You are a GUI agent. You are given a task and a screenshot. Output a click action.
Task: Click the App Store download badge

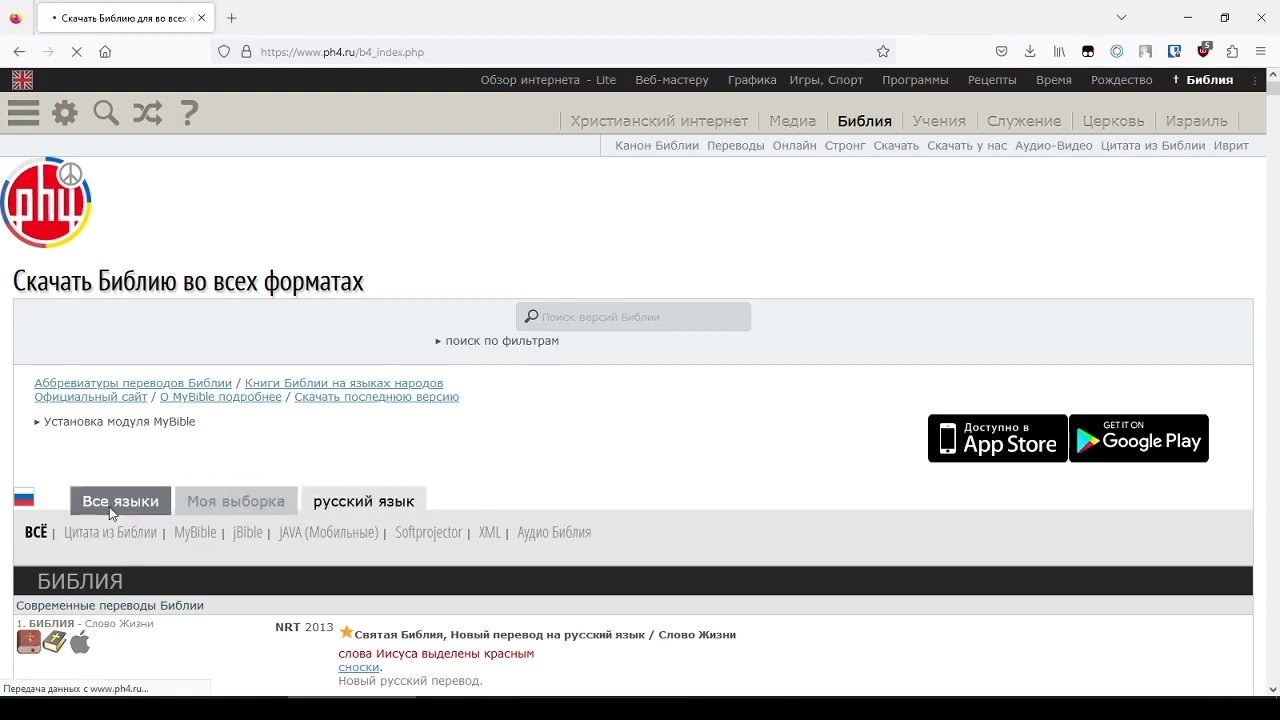(x=998, y=438)
